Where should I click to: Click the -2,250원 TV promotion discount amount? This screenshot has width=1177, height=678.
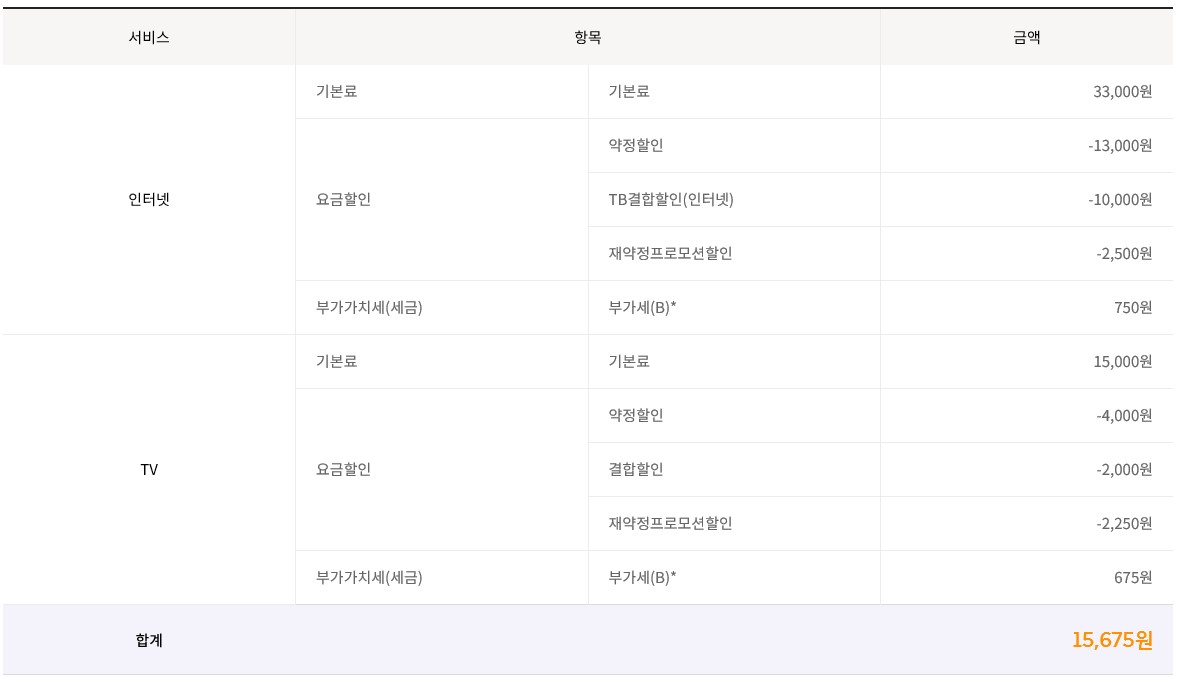point(1124,523)
